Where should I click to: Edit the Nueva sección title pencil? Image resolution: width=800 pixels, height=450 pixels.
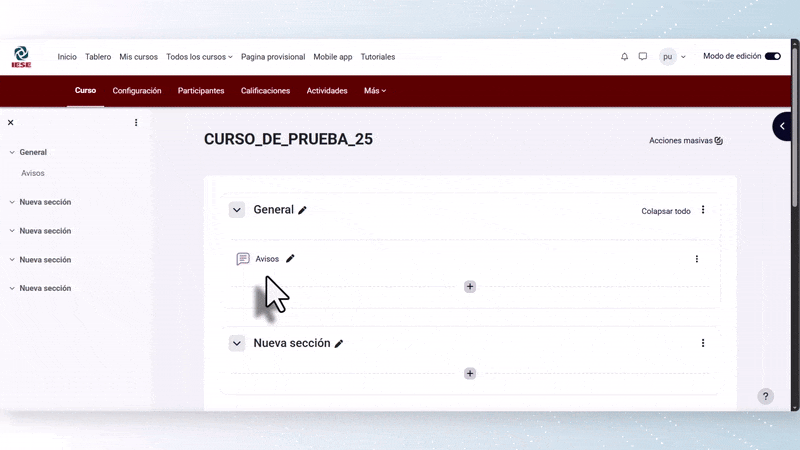(x=339, y=344)
